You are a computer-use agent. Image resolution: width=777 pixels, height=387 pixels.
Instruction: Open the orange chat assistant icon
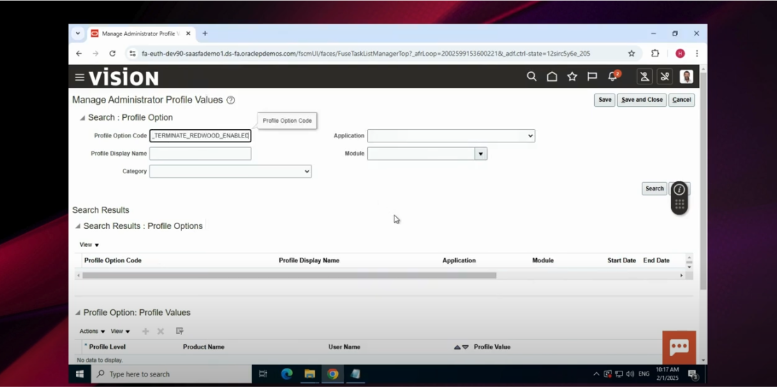point(679,347)
